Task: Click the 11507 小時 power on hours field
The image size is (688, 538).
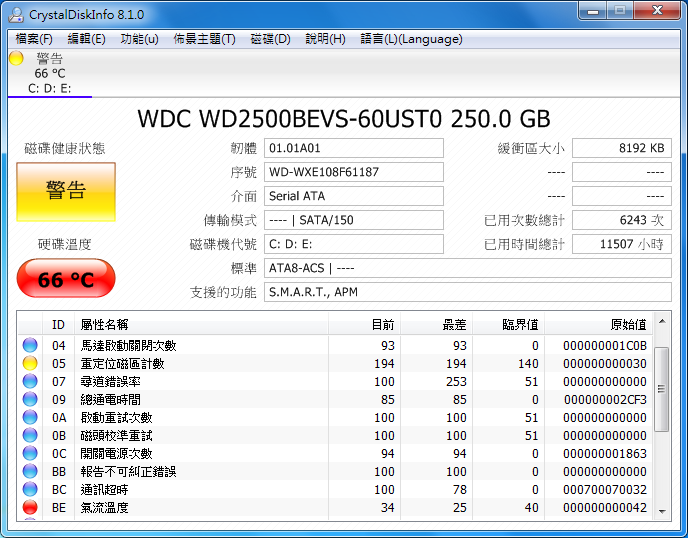Action: (622, 244)
